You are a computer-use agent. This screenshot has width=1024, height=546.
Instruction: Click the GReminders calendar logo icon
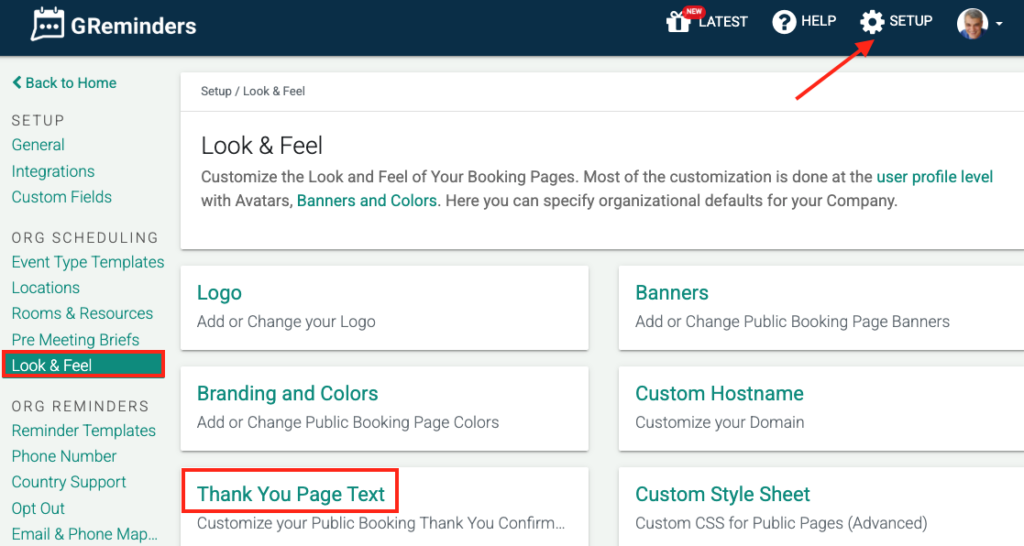(x=47, y=24)
